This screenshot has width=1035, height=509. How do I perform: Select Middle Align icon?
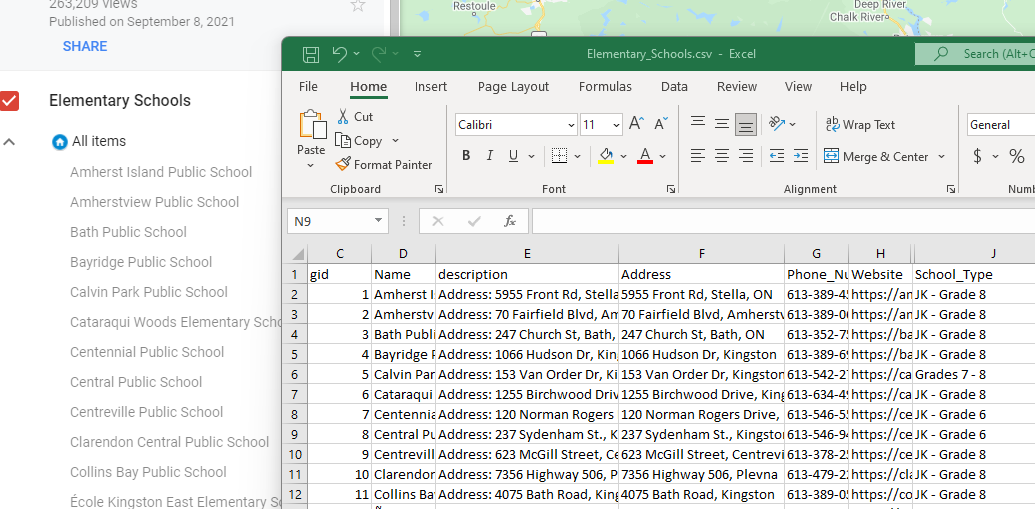pyautogui.click(x=722, y=123)
